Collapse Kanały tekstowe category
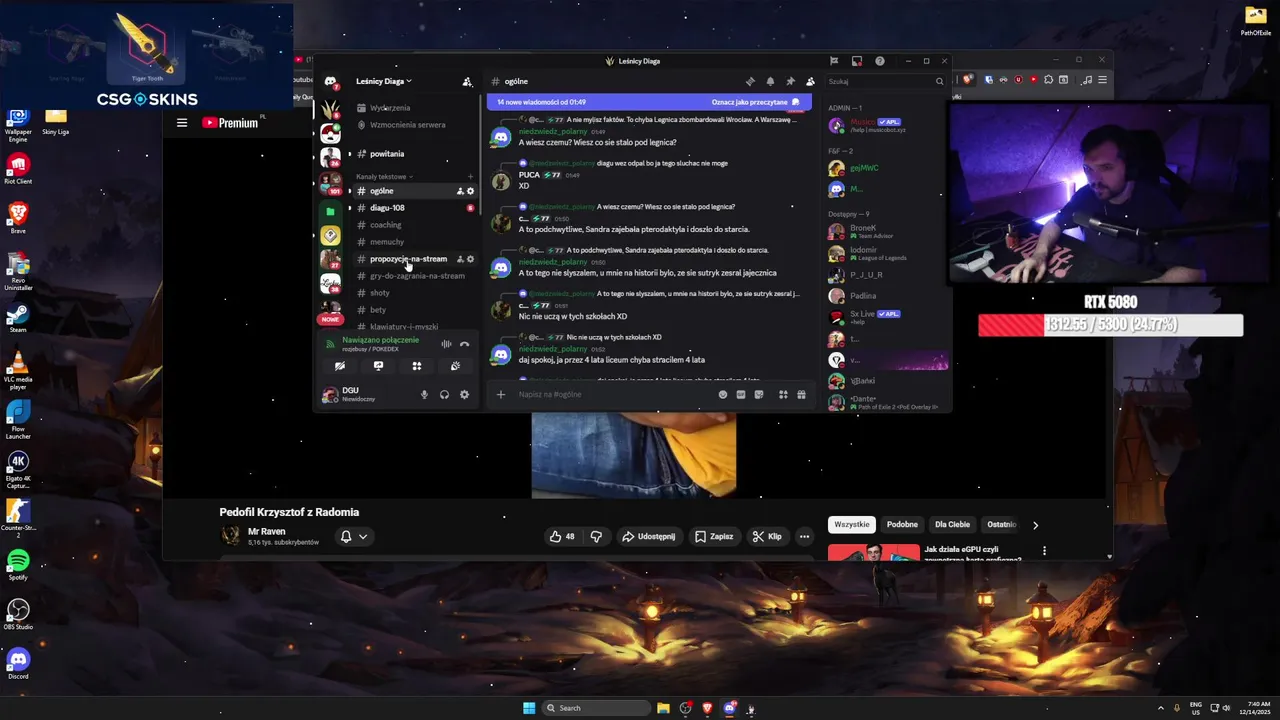The height and width of the screenshot is (720, 1280). pyautogui.click(x=383, y=176)
